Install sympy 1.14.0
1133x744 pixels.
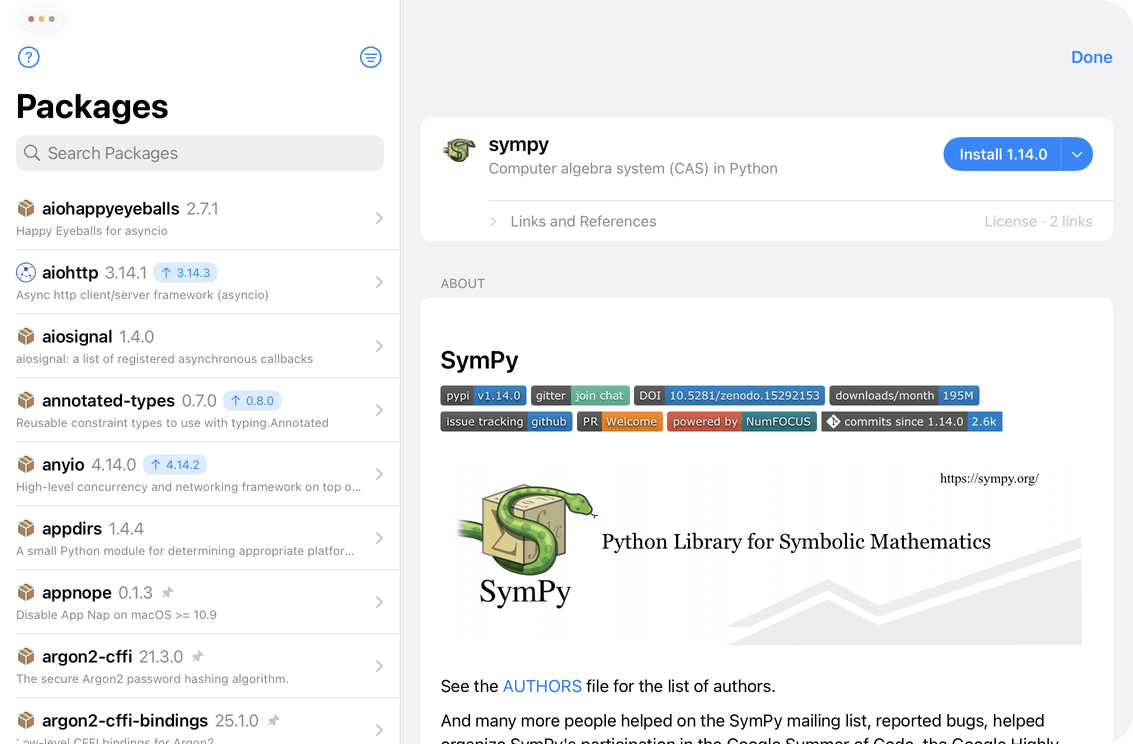[x=1002, y=155]
